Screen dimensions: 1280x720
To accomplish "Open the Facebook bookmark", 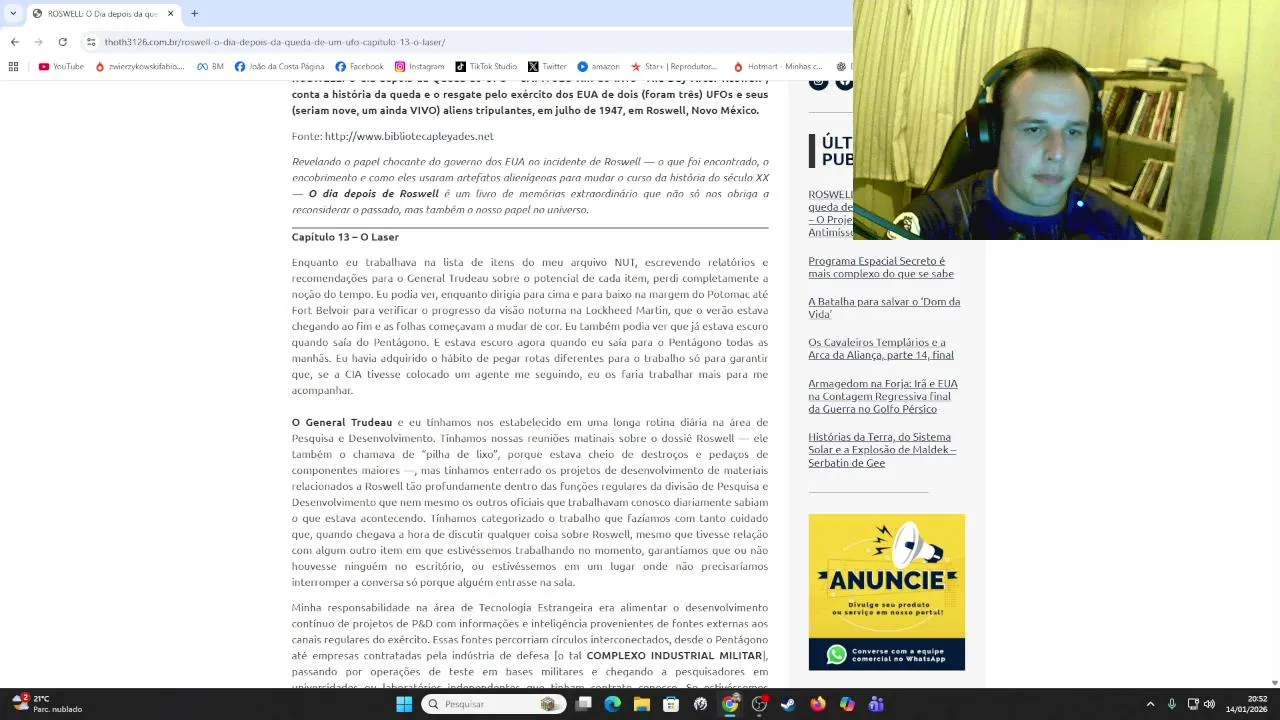I will click(359, 67).
